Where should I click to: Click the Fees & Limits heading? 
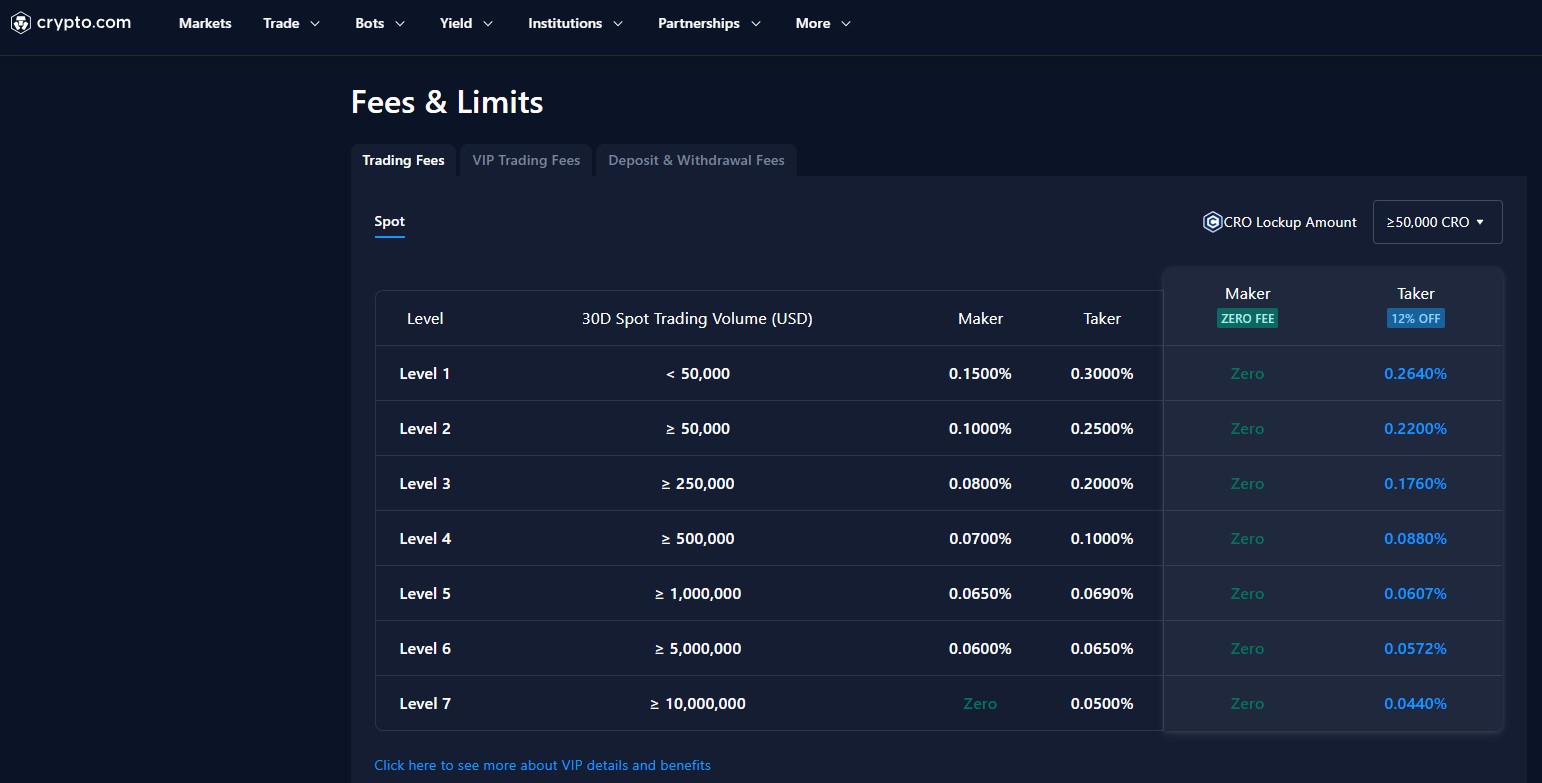coord(447,102)
